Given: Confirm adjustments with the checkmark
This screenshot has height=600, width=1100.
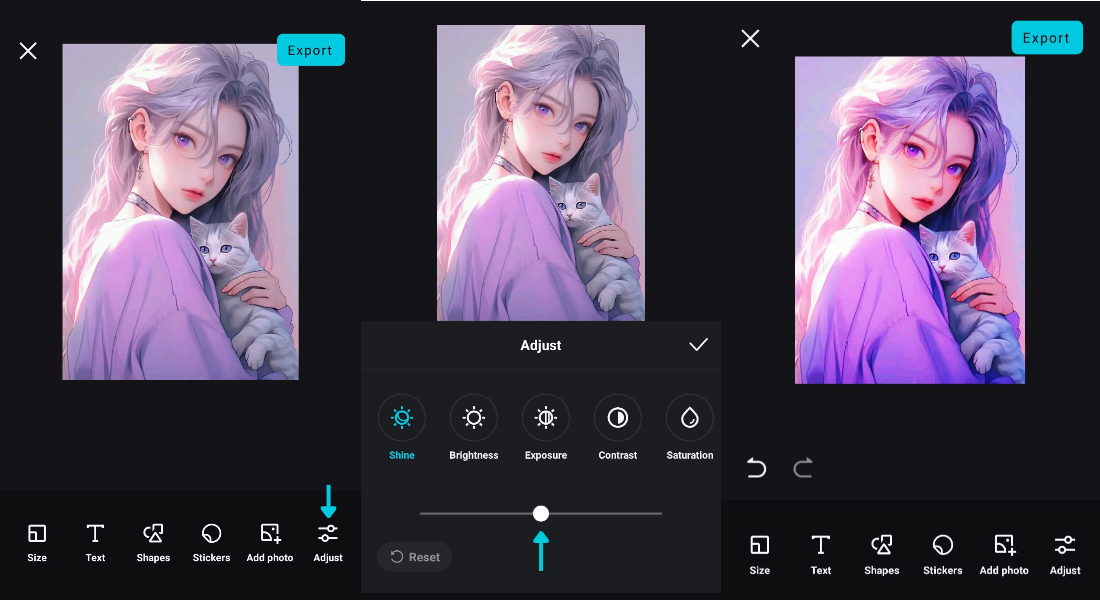Looking at the screenshot, I should (700, 345).
